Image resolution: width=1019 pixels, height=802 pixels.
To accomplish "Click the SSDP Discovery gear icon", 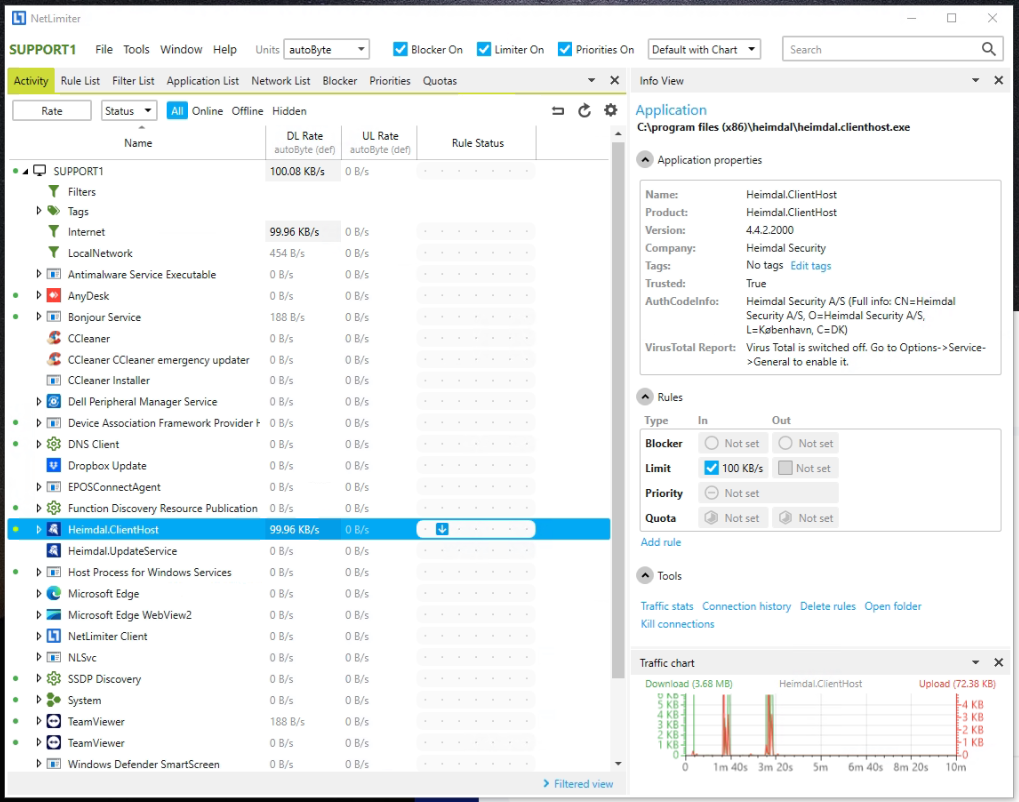I will click(x=54, y=679).
